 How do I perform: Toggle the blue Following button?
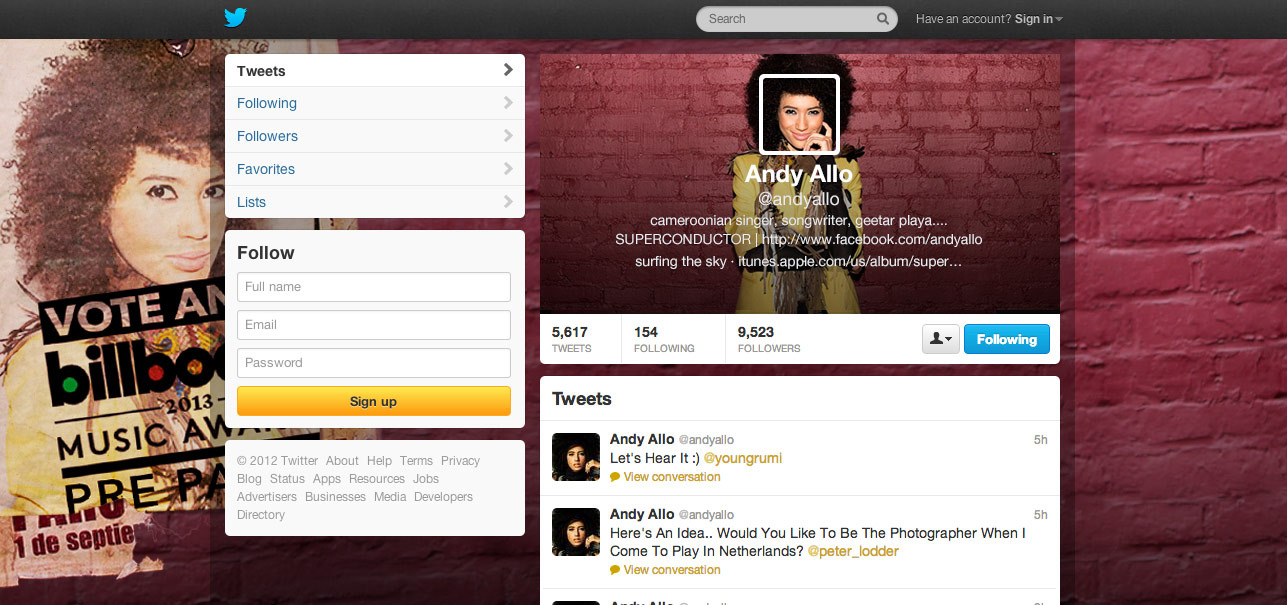coord(1006,339)
